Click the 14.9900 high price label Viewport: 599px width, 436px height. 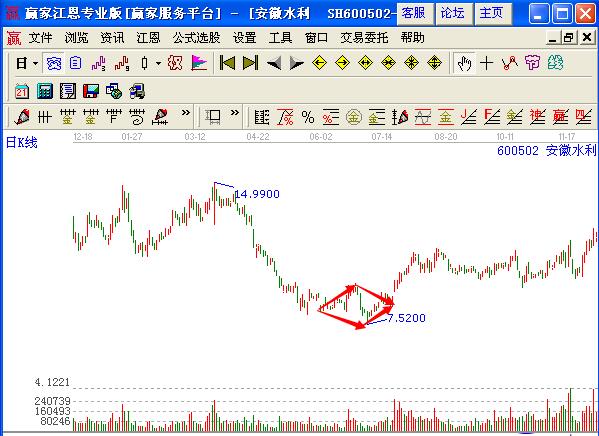(257, 194)
